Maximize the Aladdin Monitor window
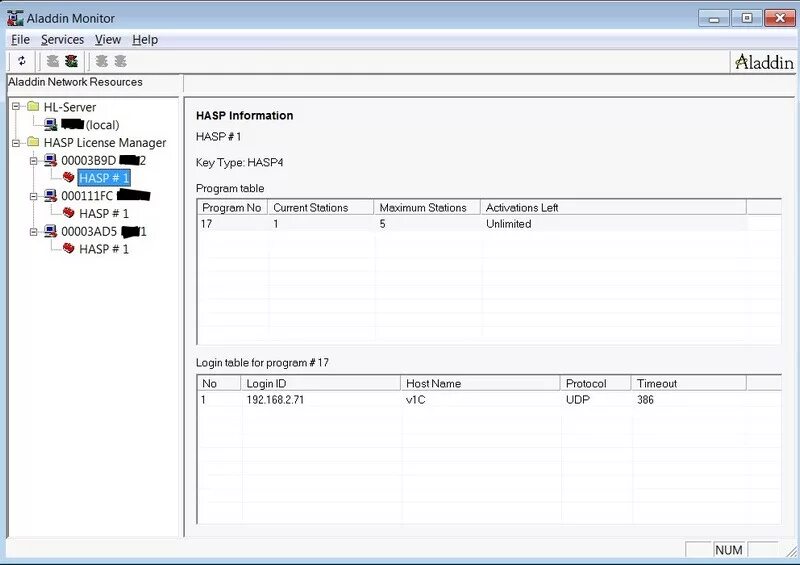Viewport: 800px width, 565px height. (x=746, y=18)
